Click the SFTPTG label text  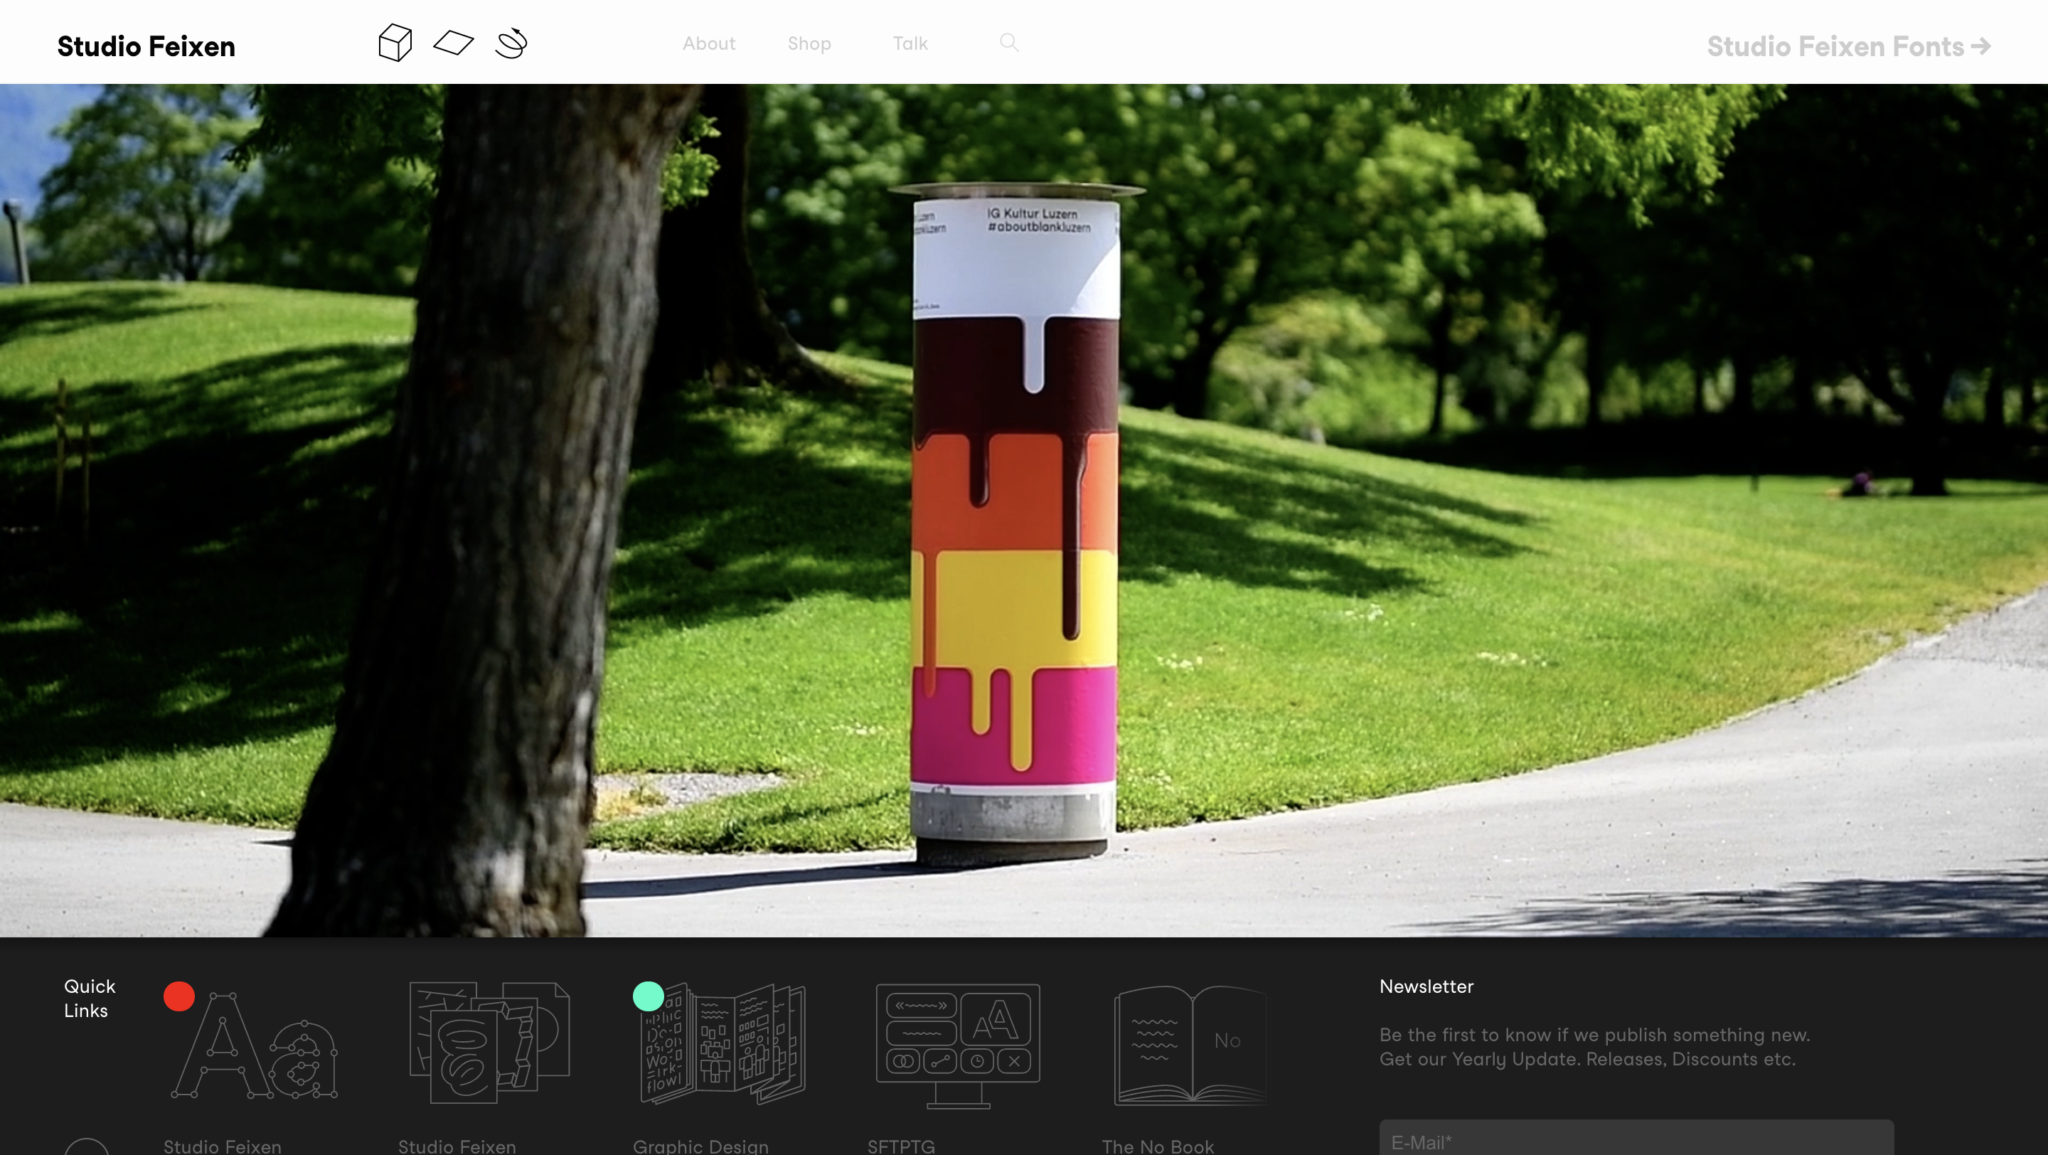900,1146
